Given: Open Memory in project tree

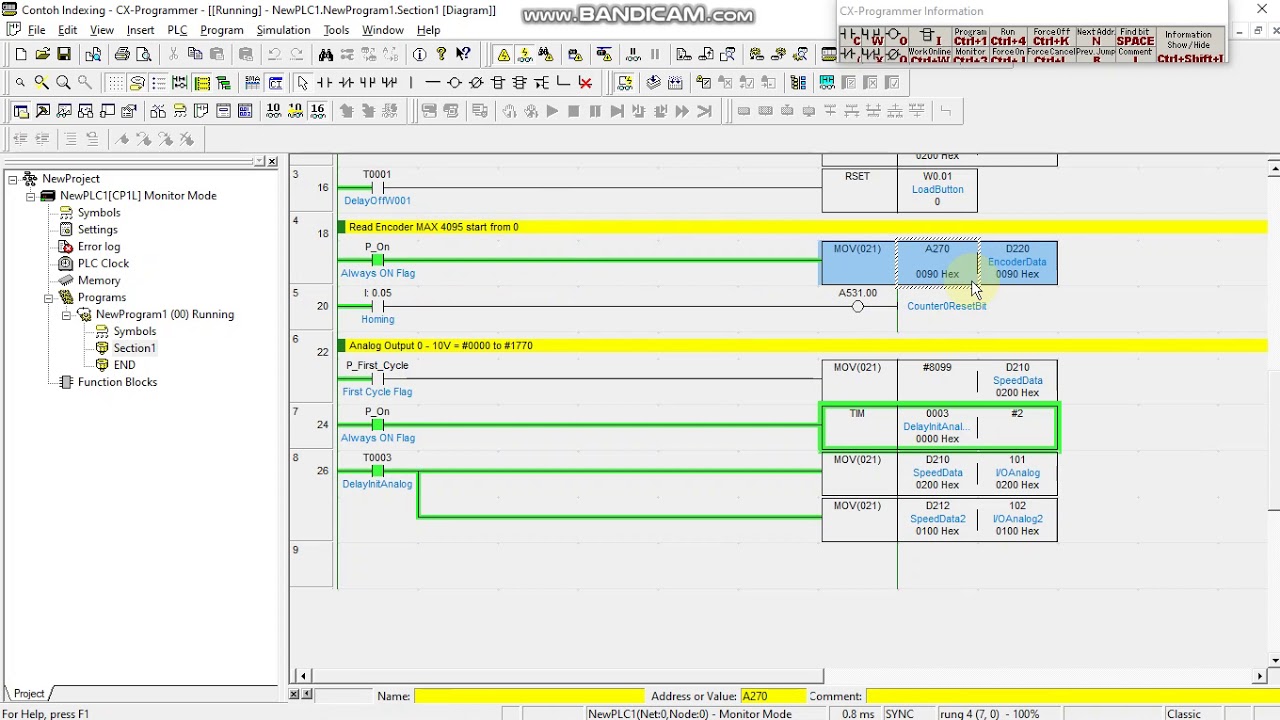Looking at the screenshot, I should [99, 281].
